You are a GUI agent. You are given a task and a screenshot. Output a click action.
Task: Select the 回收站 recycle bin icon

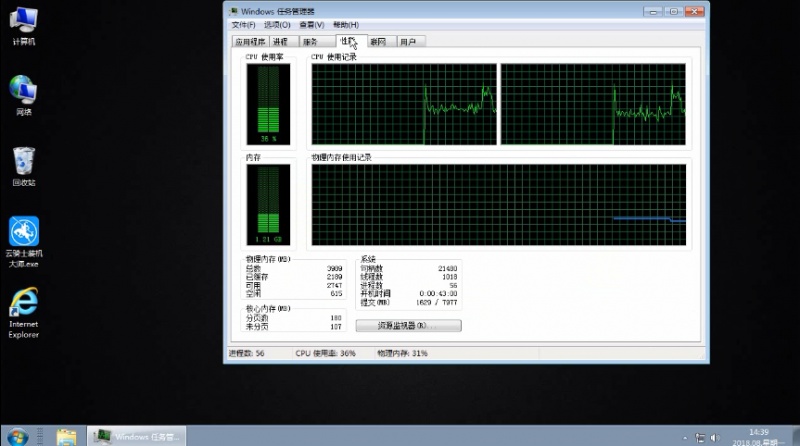23,166
